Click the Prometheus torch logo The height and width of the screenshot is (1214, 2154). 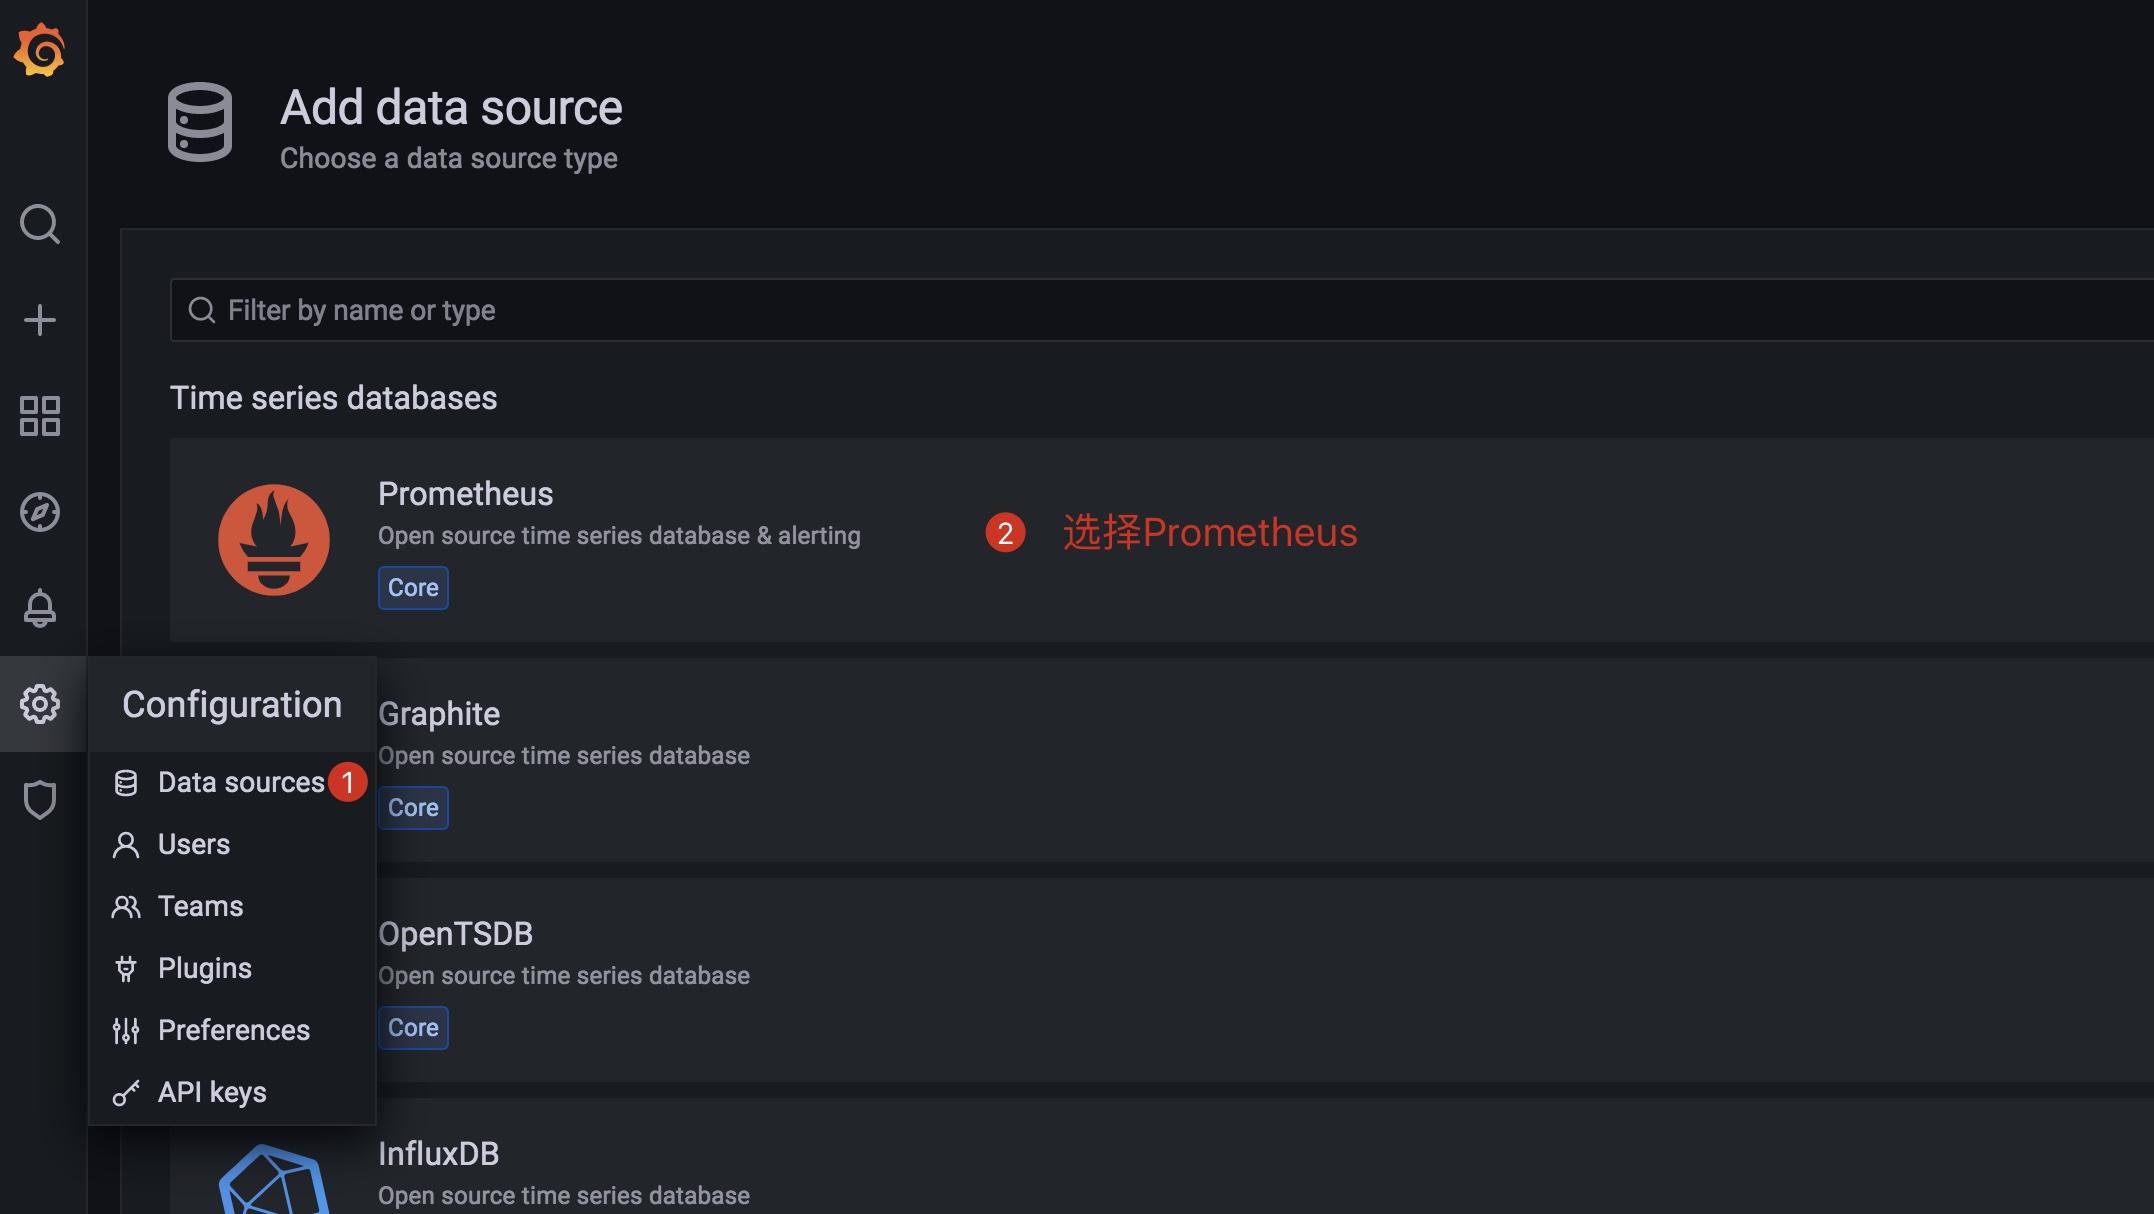point(274,540)
